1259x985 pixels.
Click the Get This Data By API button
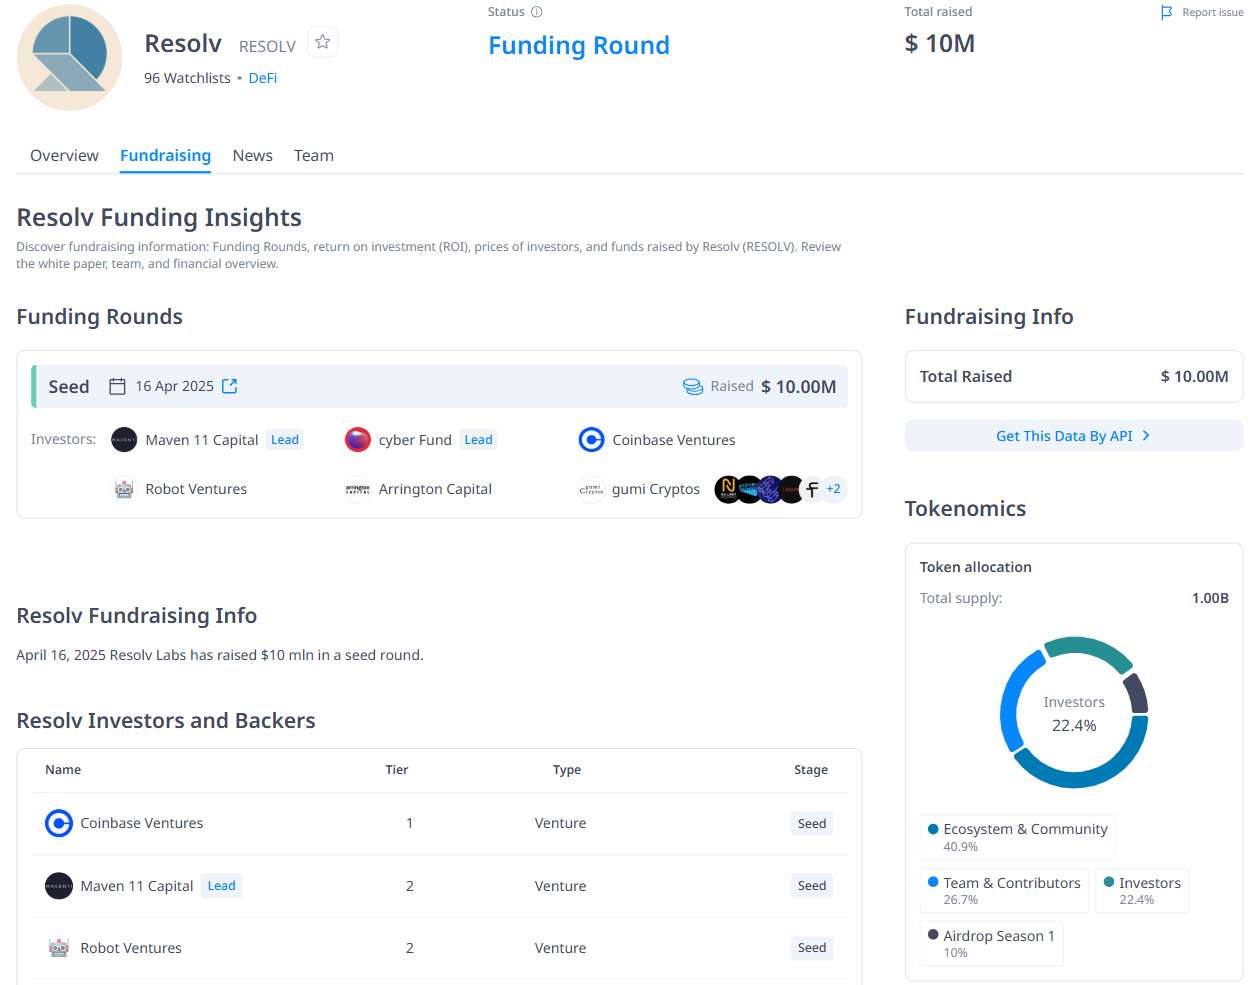1074,436
